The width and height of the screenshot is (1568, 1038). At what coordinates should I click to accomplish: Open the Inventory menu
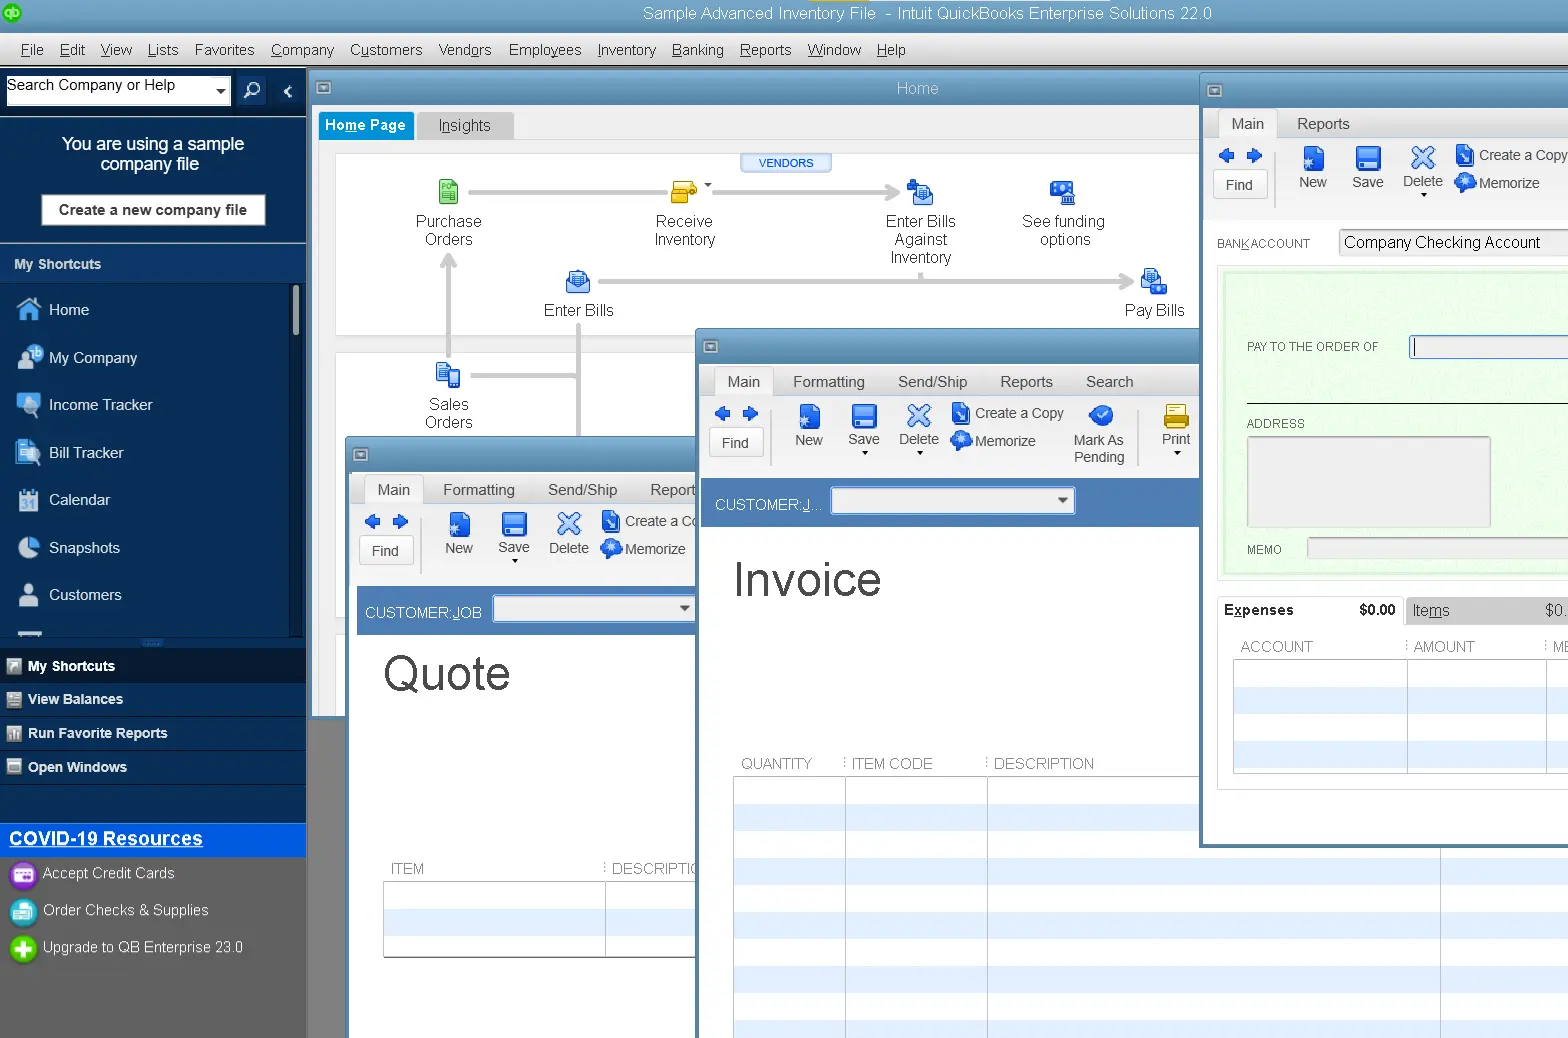pos(626,50)
